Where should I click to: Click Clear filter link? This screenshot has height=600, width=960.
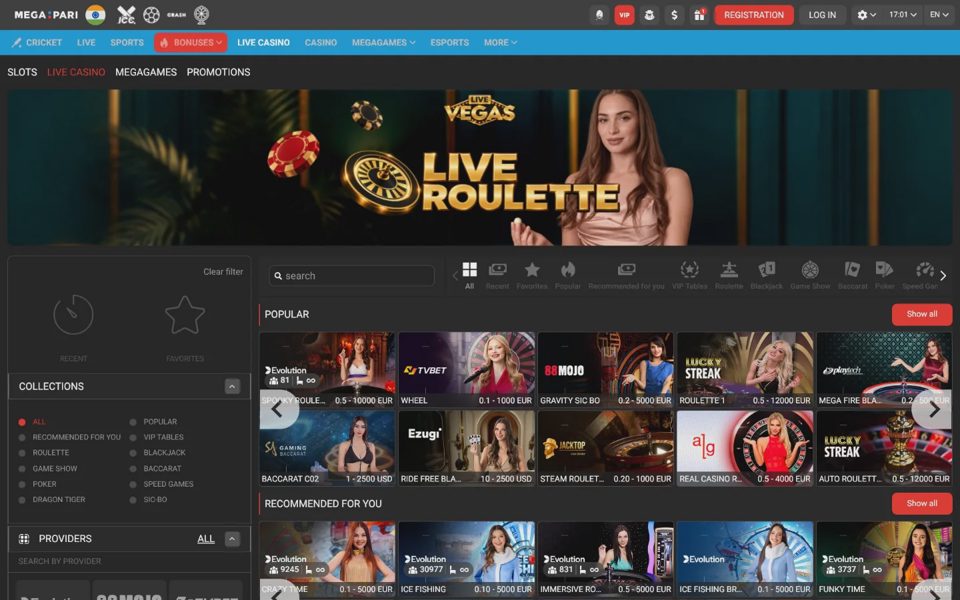(x=223, y=272)
